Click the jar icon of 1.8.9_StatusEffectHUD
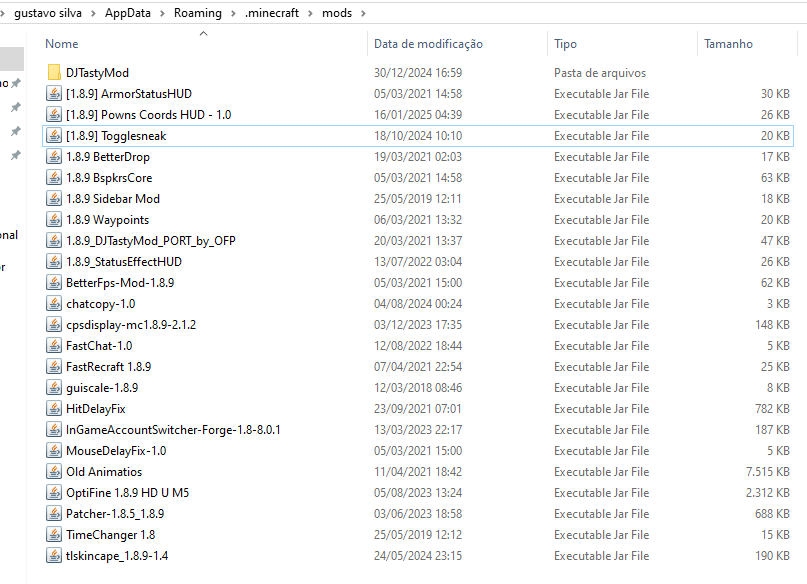807x584 pixels. point(54,261)
